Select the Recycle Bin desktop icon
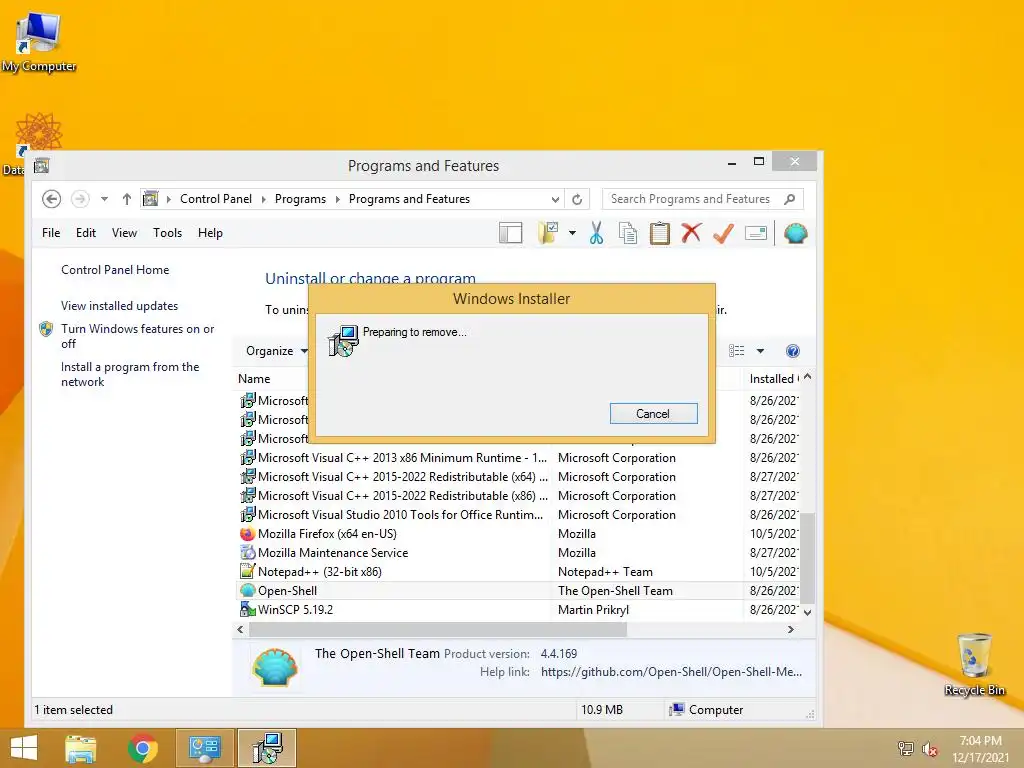Viewport: 1024px width, 768px height. coord(974,664)
